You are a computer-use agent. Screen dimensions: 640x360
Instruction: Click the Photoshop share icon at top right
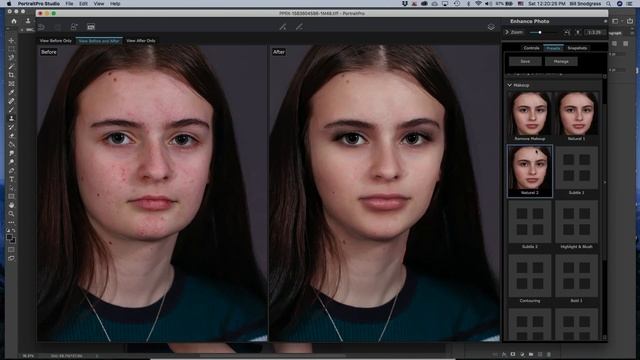pos(630,21)
